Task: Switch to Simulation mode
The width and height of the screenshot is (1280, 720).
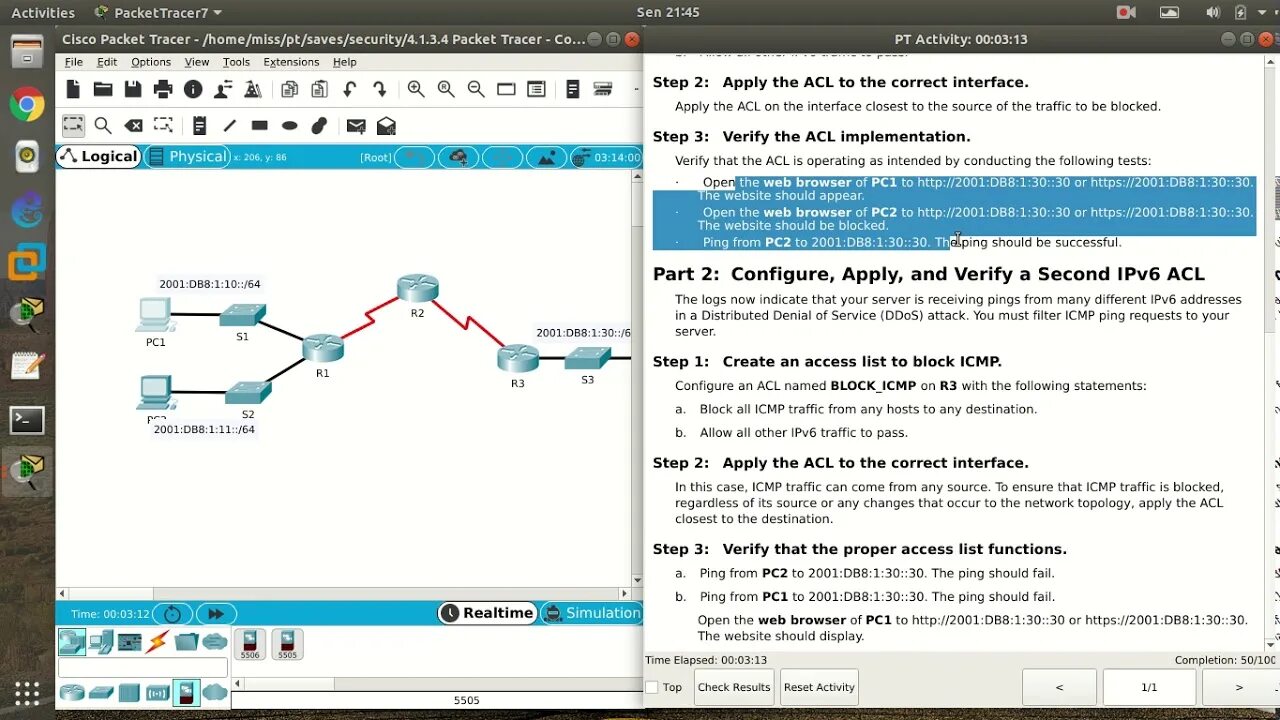Action: (x=591, y=613)
